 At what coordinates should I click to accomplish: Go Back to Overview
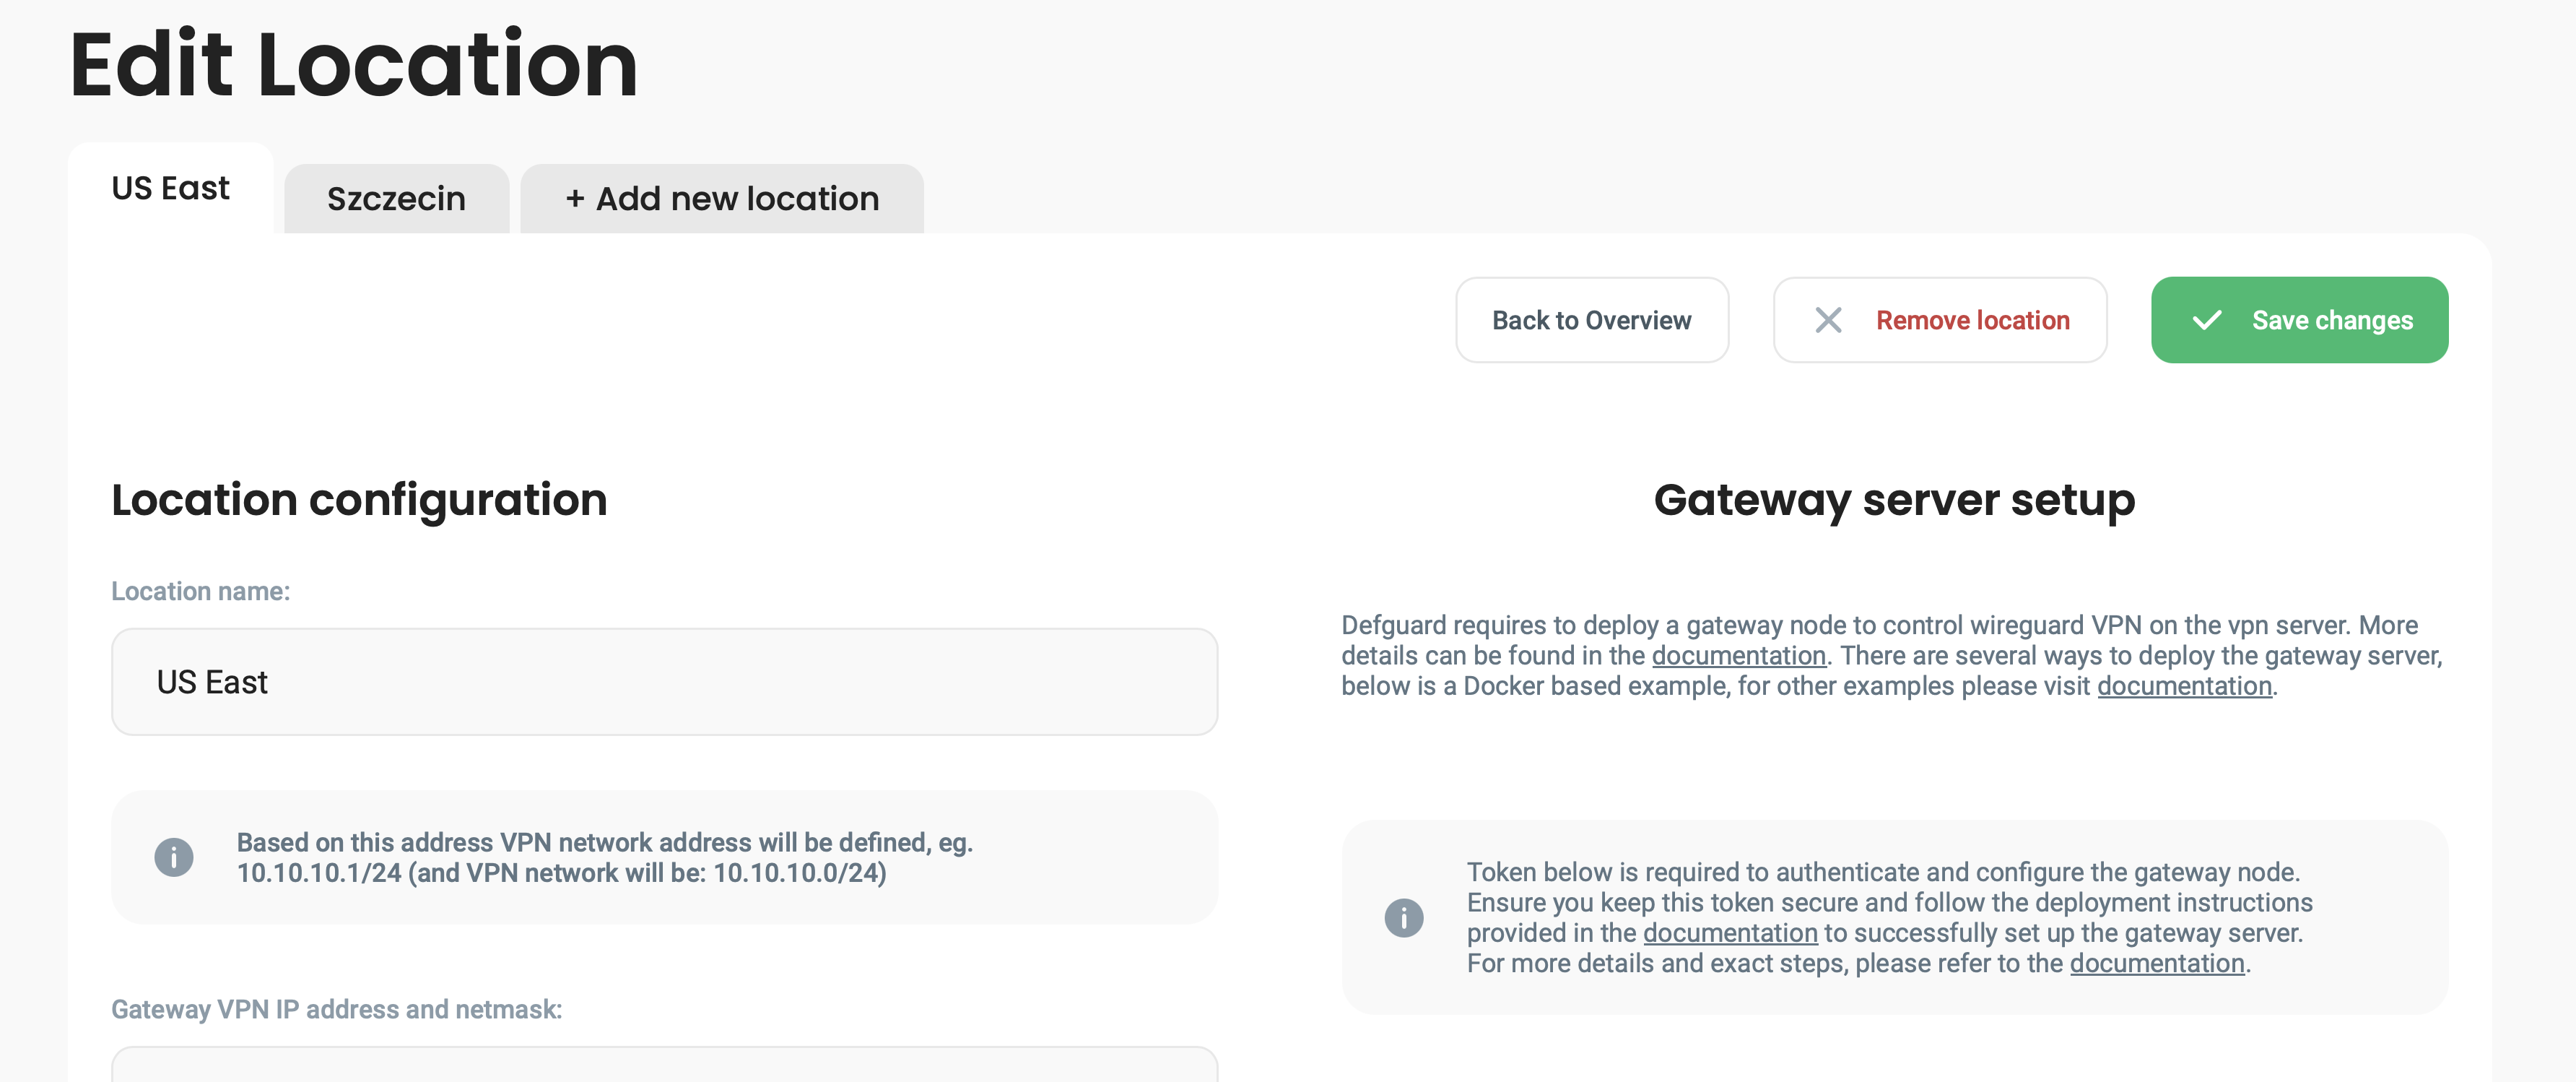pyautogui.click(x=1591, y=320)
